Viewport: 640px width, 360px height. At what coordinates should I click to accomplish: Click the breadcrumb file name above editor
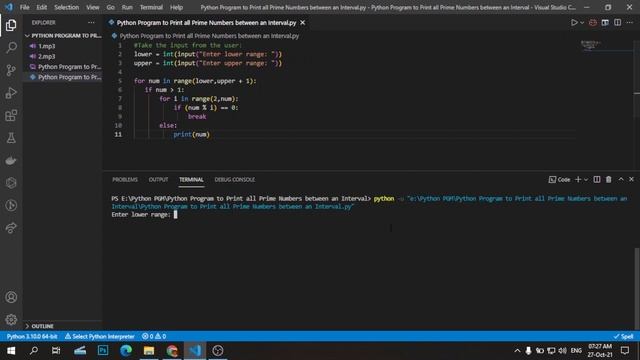pos(209,36)
